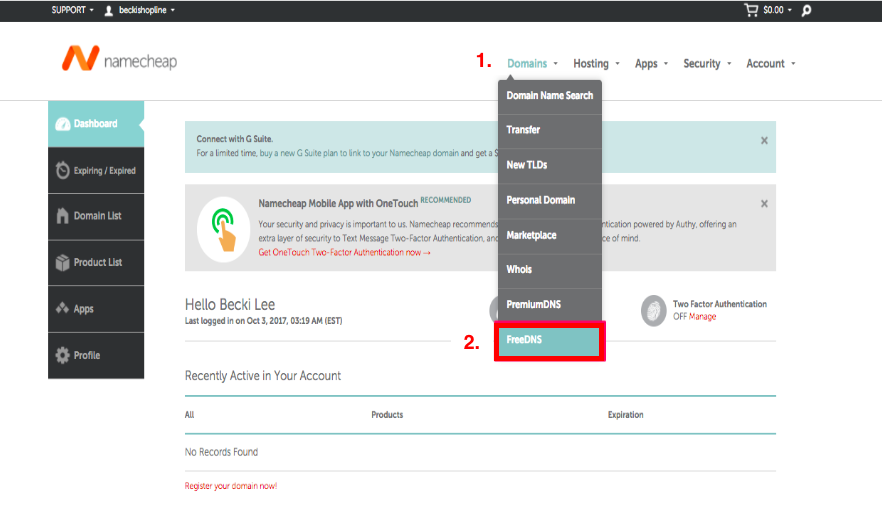Click the Manage link for Two Factor Authentication
This screenshot has width=882, height=505.
[x=703, y=317]
